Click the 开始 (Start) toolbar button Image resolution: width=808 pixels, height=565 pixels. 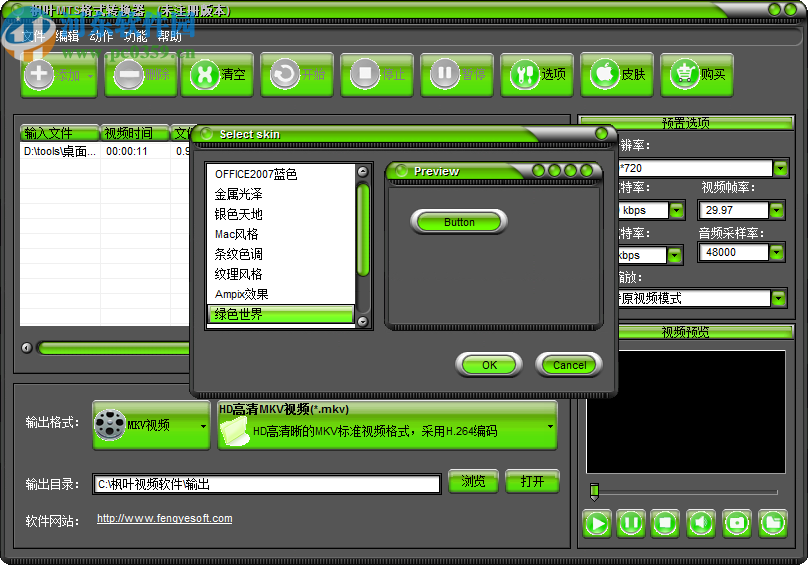coord(297,75)
